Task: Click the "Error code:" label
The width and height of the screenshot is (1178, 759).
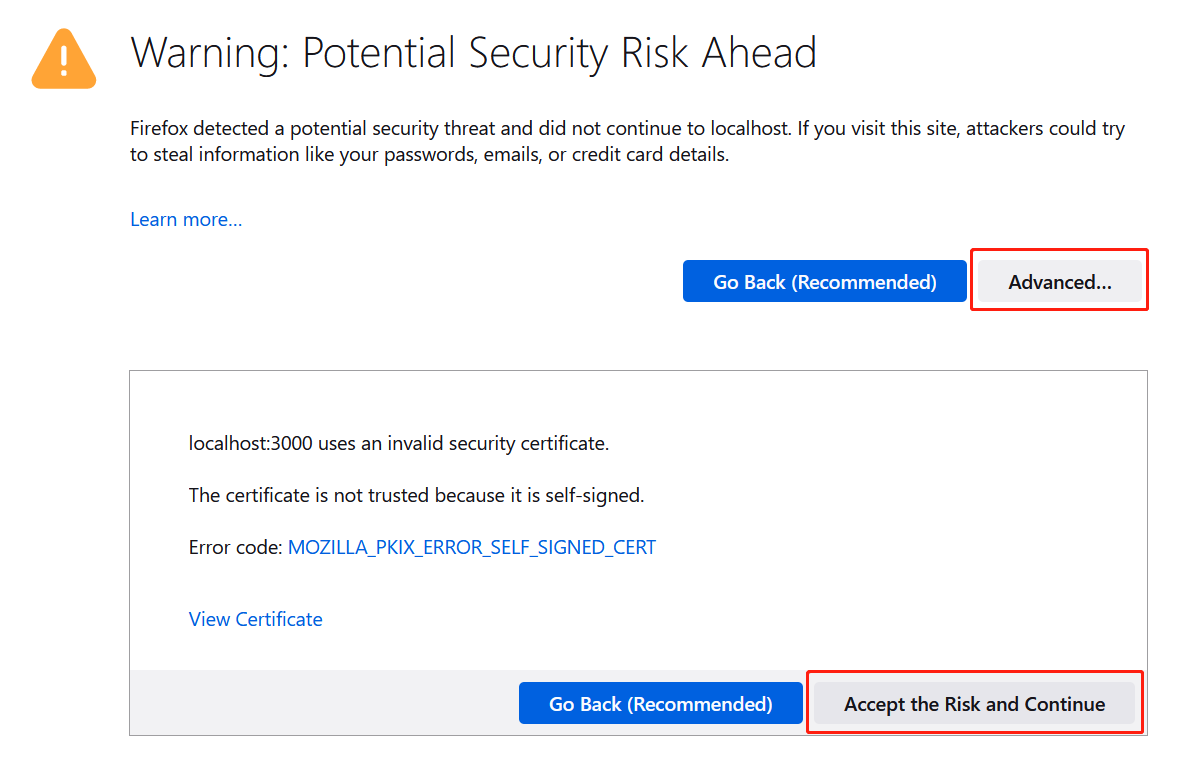Action: pyautogui.click(x=234, y=547)
